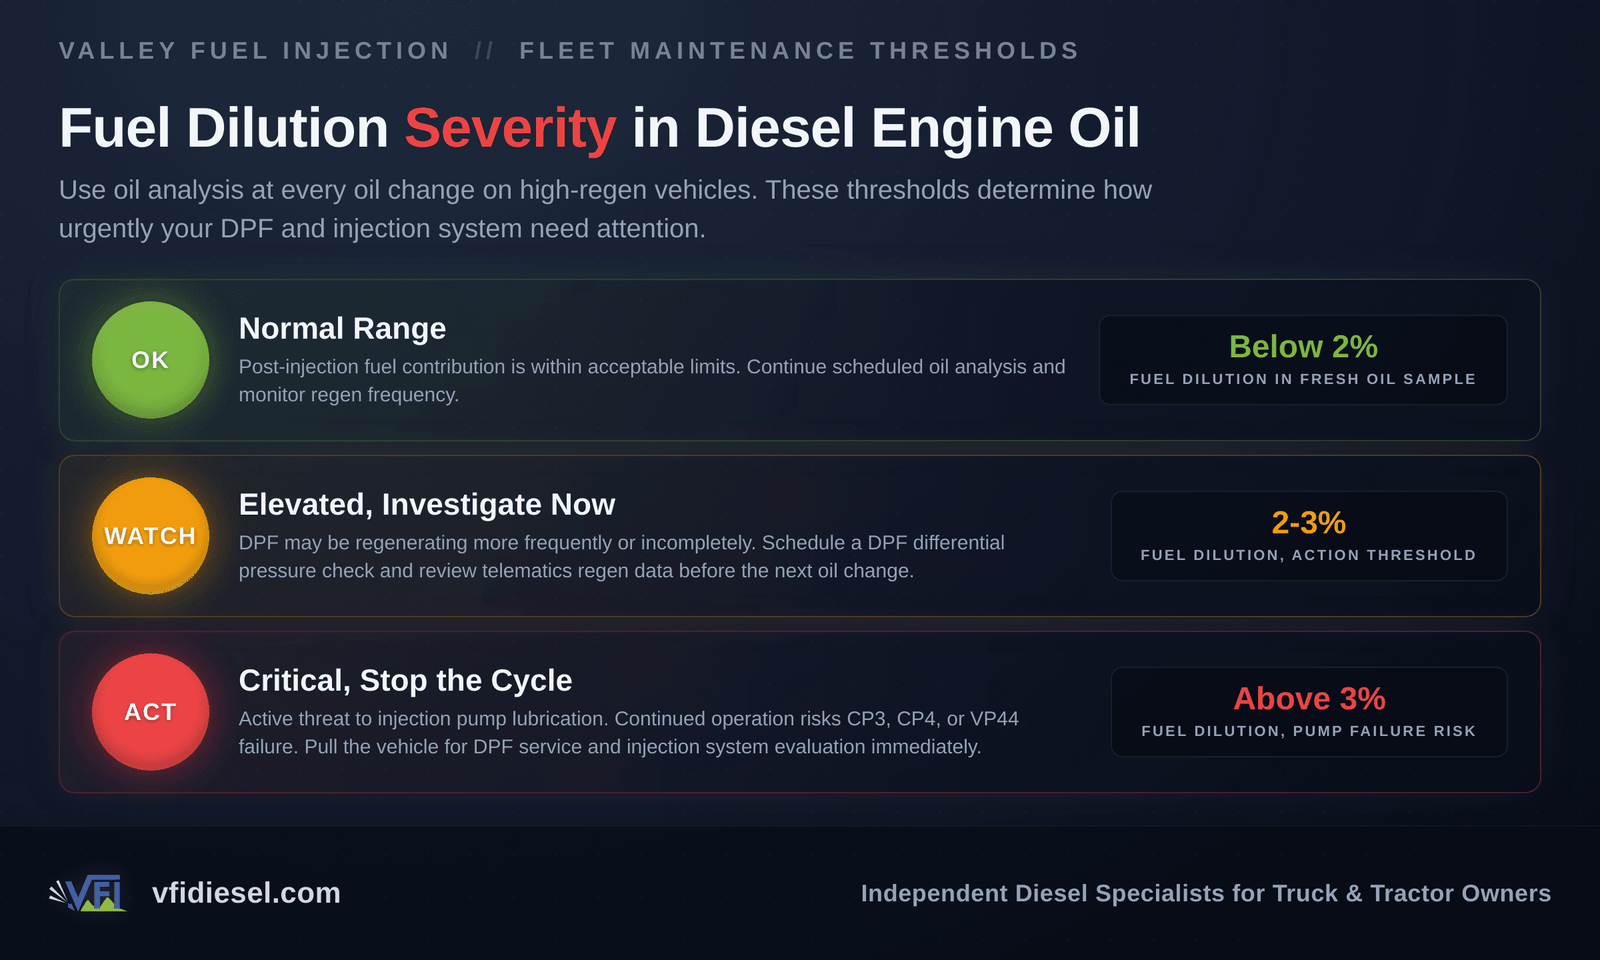
Task: Click the Critical, Stop the Cycle heading
Action: click(405, 680)
